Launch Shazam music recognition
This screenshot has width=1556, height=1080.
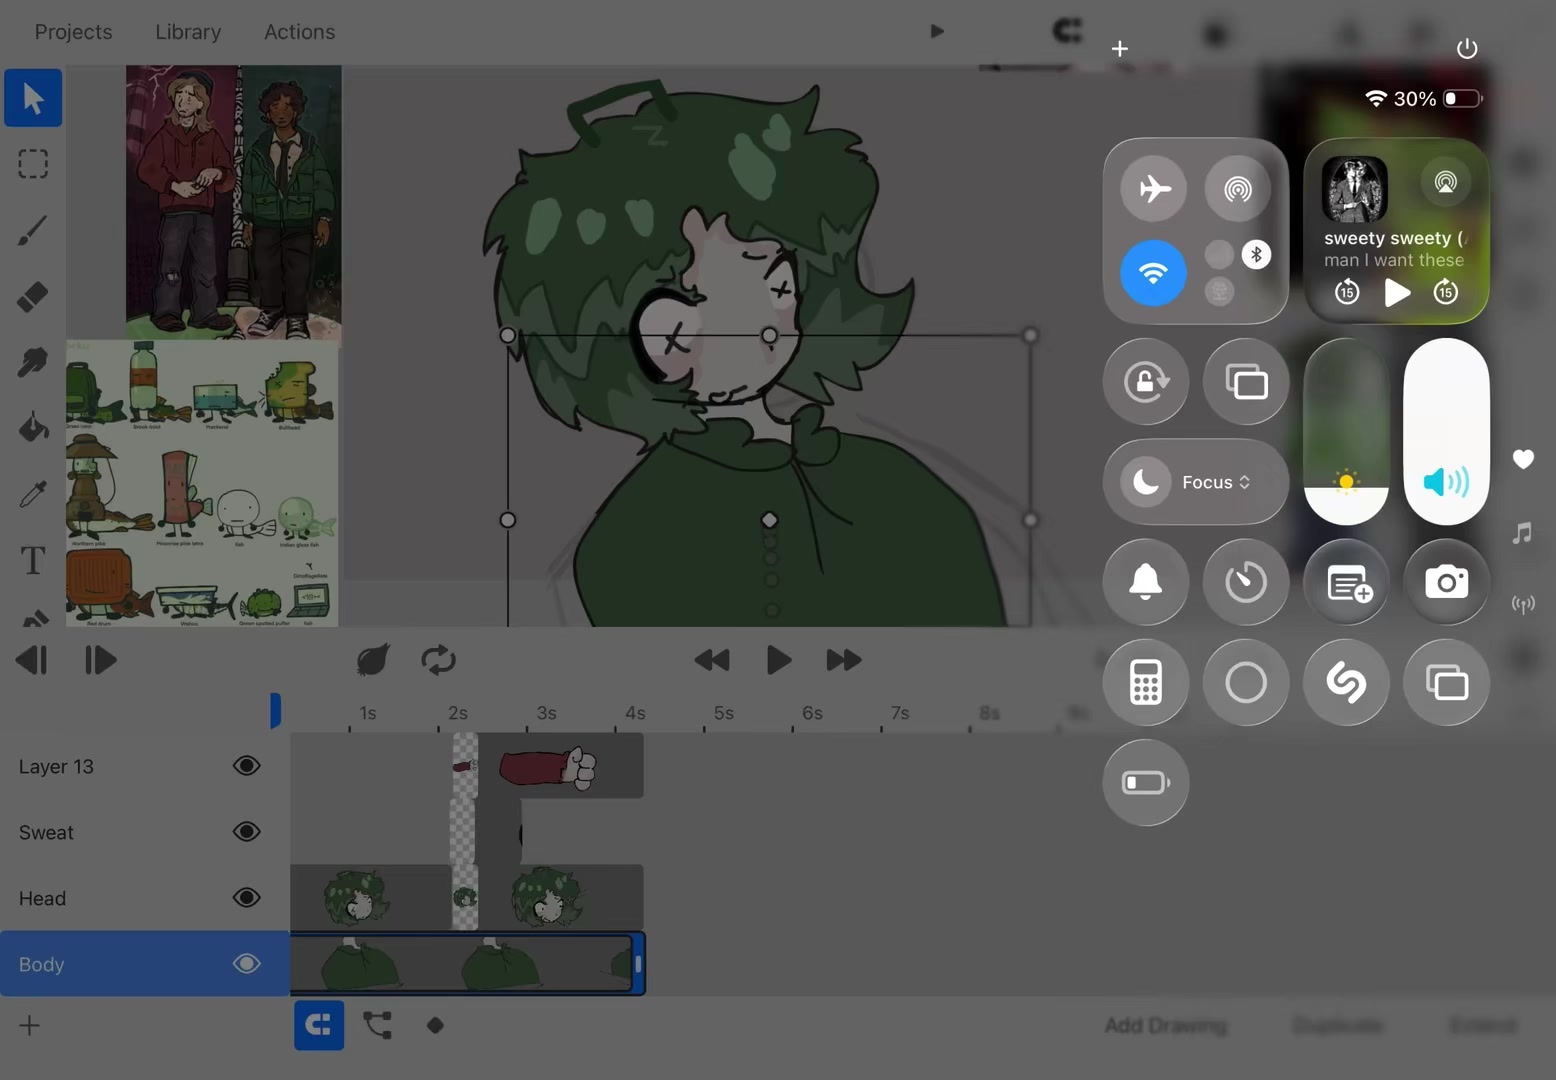[1346, 682]
